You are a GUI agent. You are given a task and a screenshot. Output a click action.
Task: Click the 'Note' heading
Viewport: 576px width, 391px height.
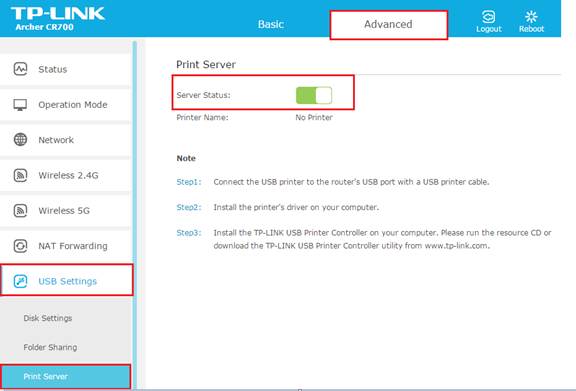(x=186, y=158)
